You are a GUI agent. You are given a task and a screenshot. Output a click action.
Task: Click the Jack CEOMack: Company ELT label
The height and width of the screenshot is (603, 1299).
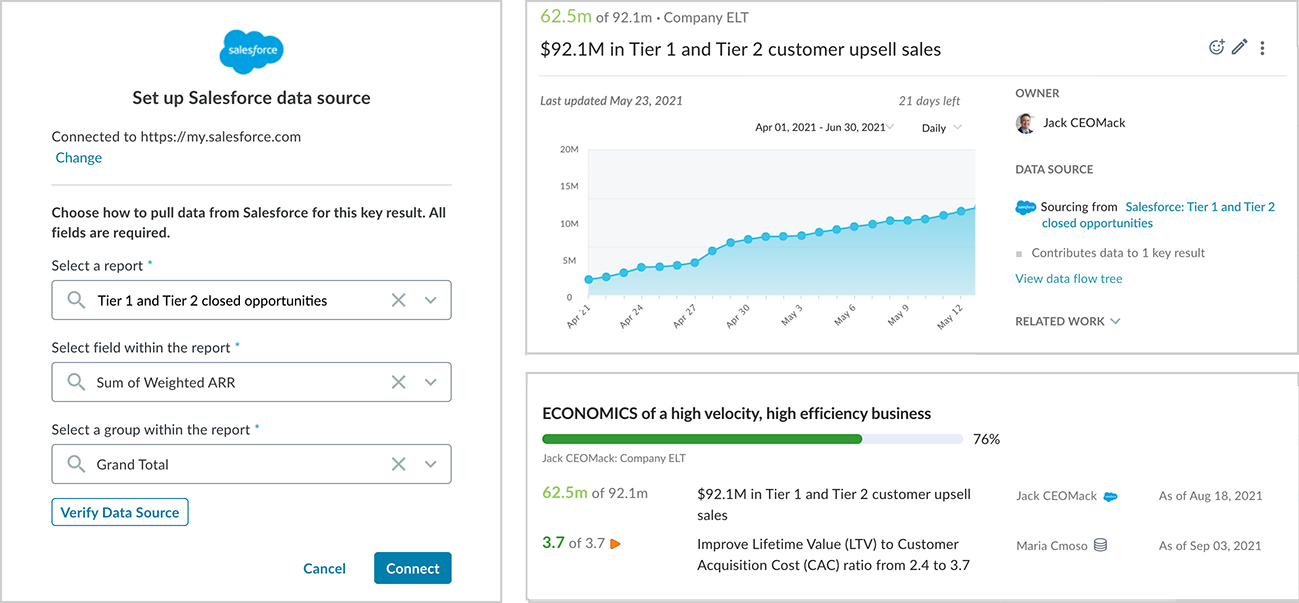tap(614, 459)
